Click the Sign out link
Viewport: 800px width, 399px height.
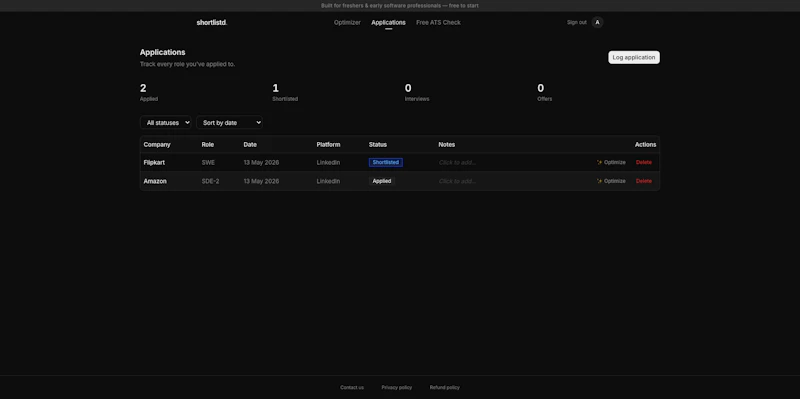(577, 22)
